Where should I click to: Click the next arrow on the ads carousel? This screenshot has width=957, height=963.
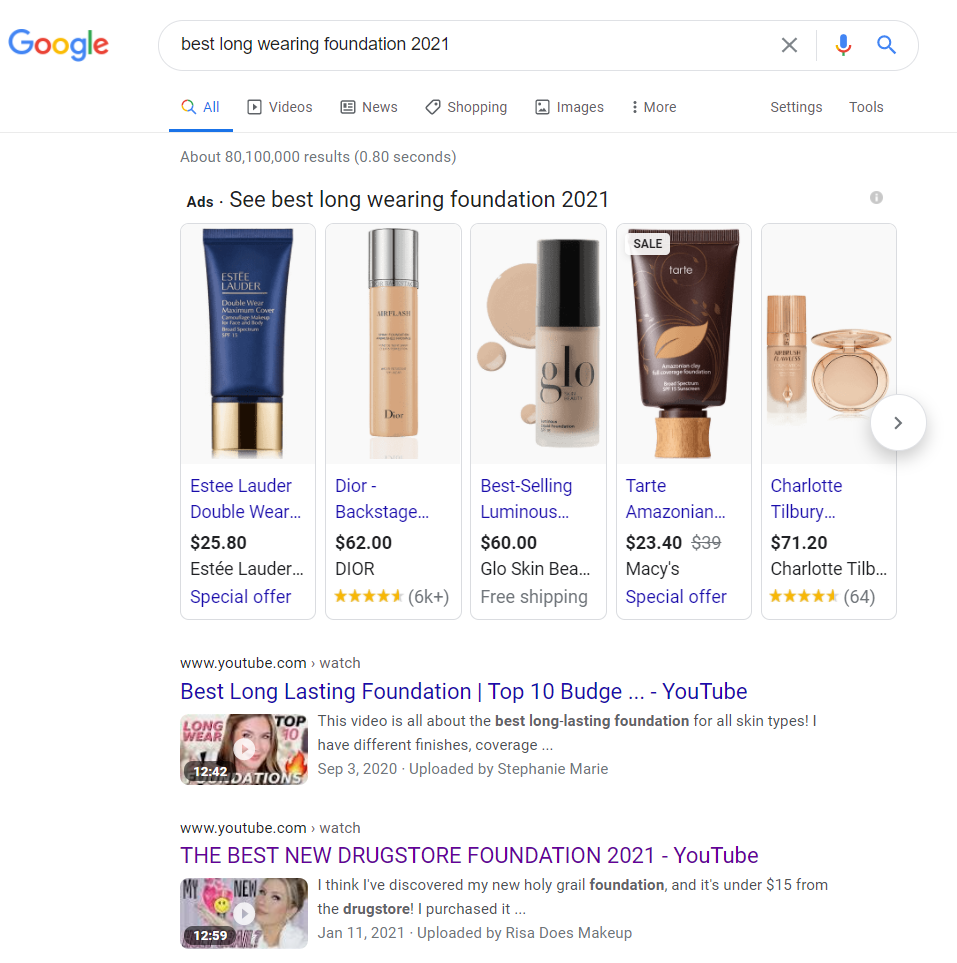898,423
